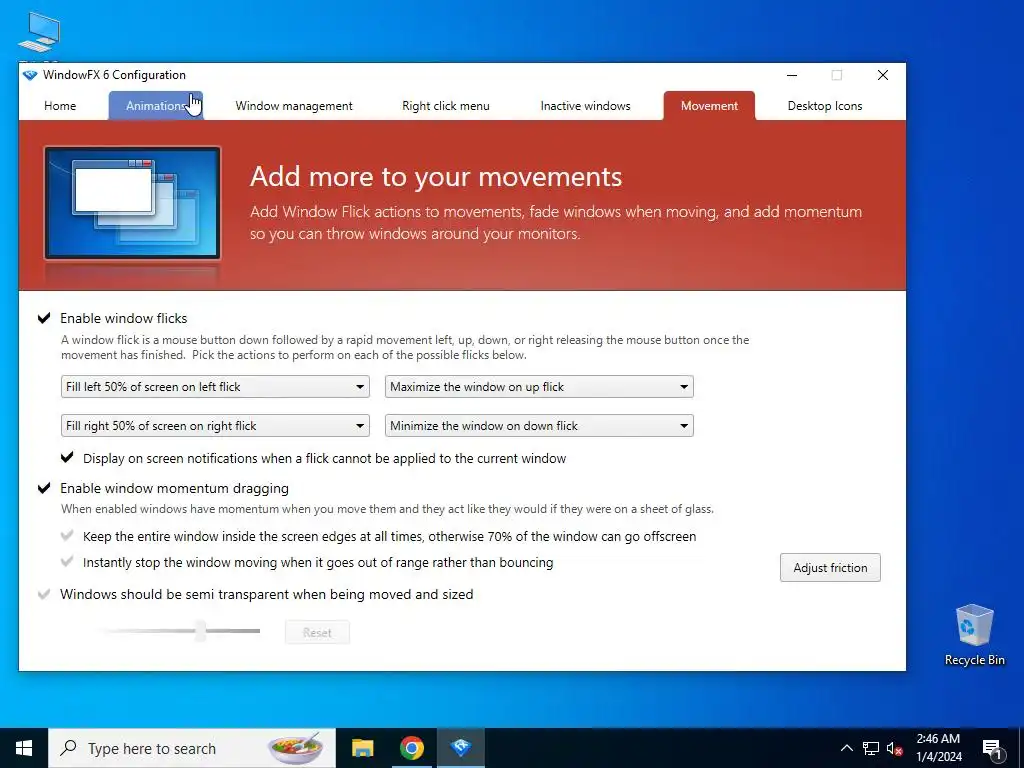Toggle on-screen flick notifications checkbox
This screenshot has height=768, width=1024.
click(x=67, y=457)
